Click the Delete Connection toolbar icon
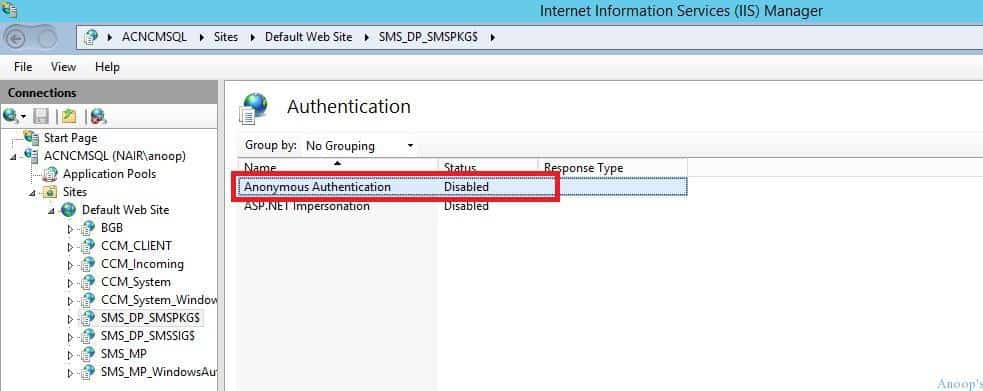The image size is (983, 391). [x=98, y=116]
